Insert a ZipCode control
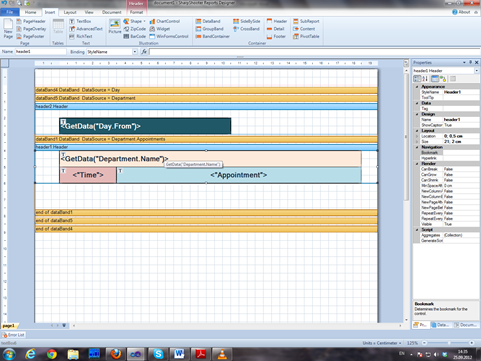The width and height of the screenshot is (481, 361). [x=135, y=29]
